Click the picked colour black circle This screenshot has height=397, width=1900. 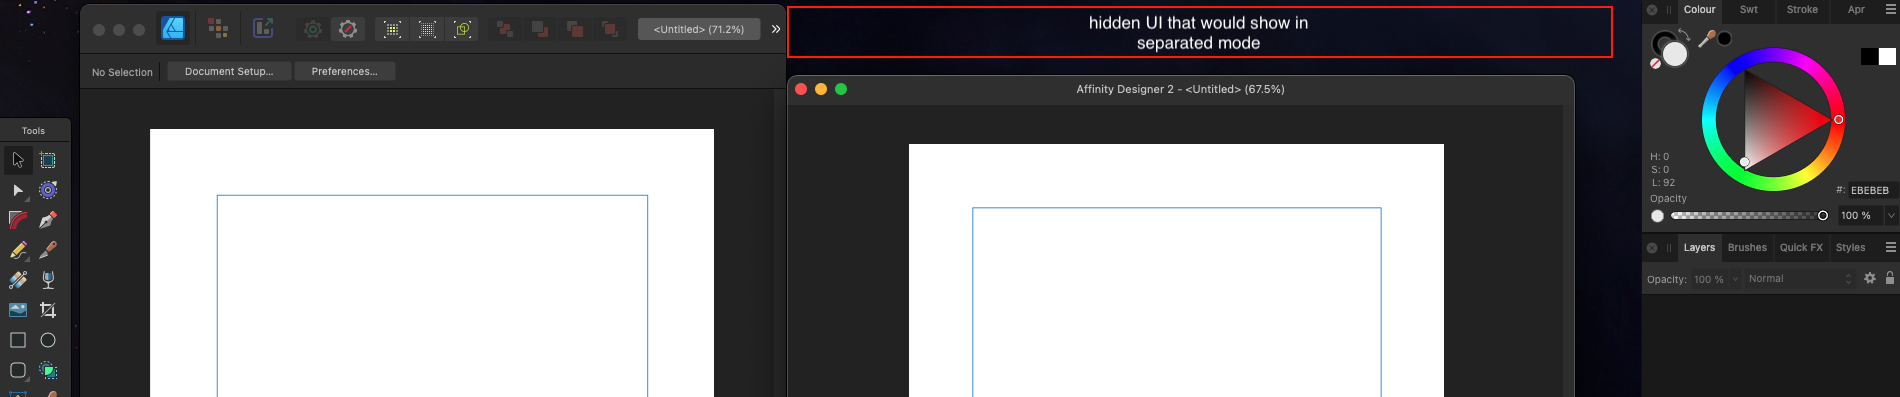[1725, 38]
